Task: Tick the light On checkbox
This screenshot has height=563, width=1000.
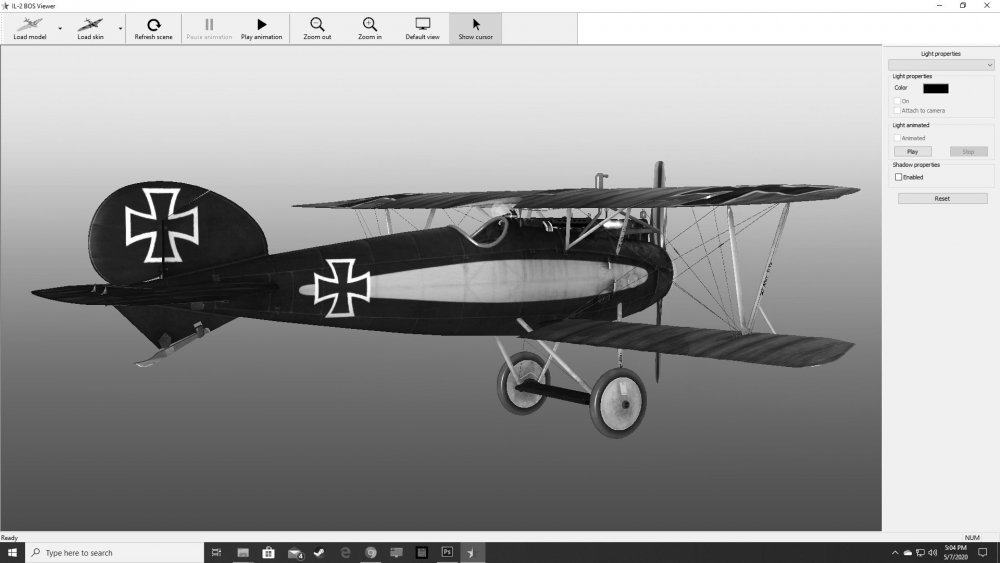Action: pyautogui.click(x=897, y=101)
